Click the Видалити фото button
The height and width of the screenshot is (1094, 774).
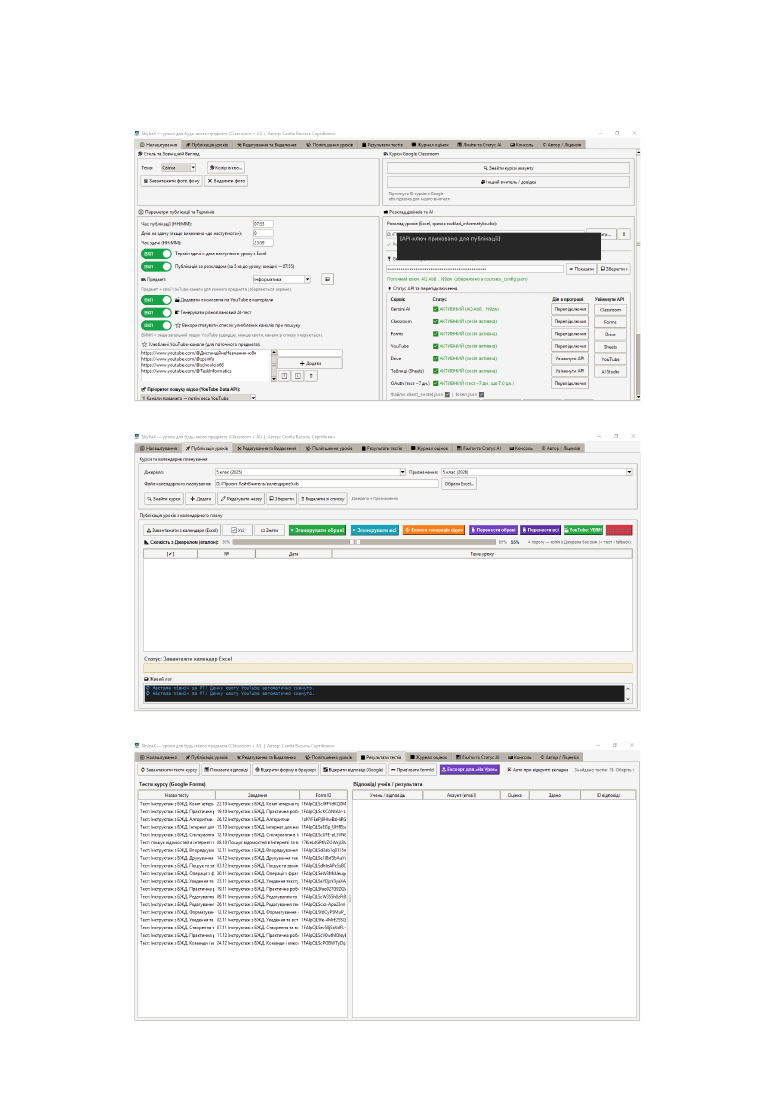point(226,181)
